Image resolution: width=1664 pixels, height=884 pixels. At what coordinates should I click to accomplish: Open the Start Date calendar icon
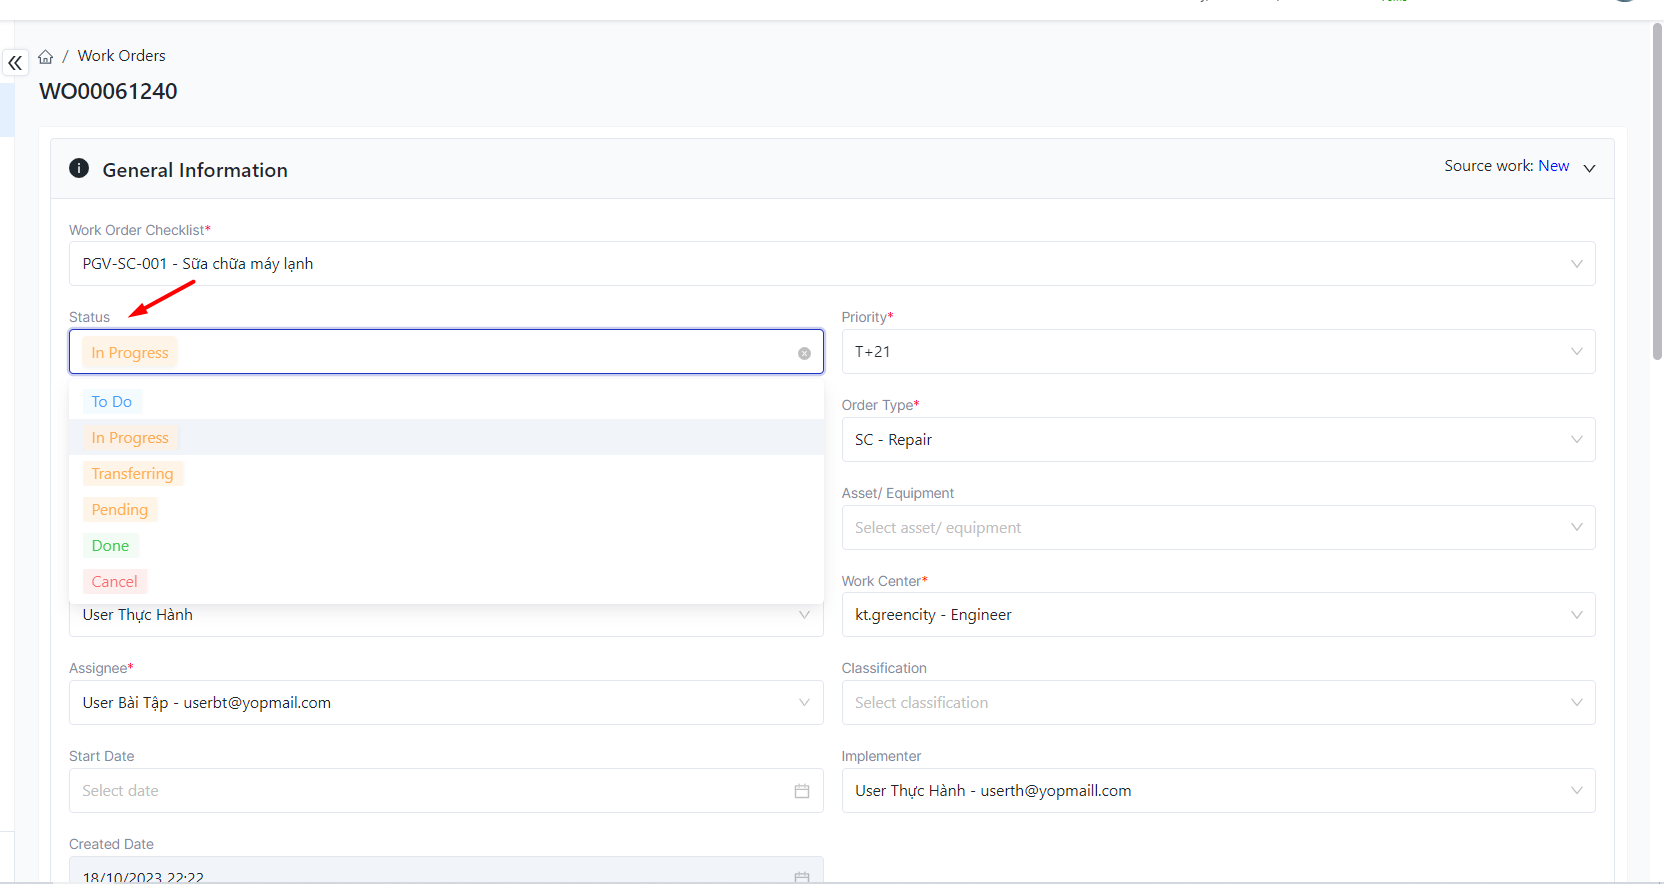802,791
